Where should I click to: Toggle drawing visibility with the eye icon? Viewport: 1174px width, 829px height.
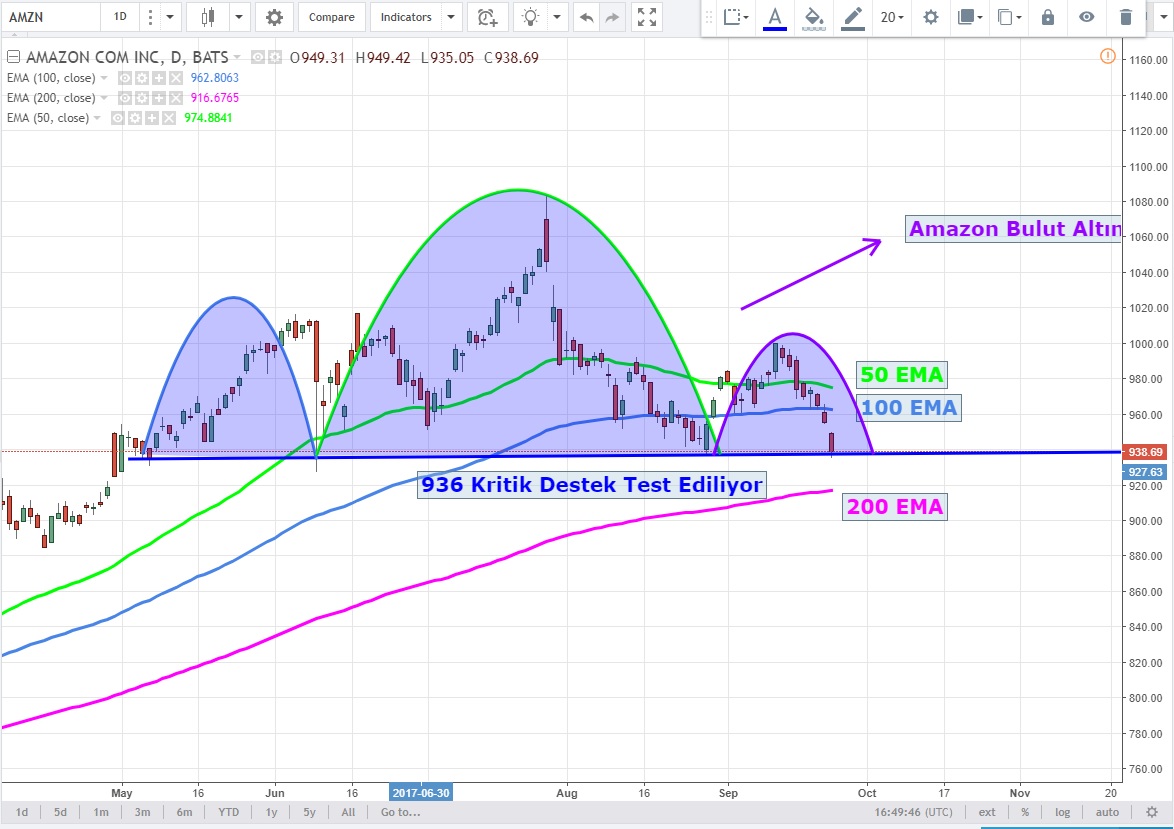(x=1086, y=17)
